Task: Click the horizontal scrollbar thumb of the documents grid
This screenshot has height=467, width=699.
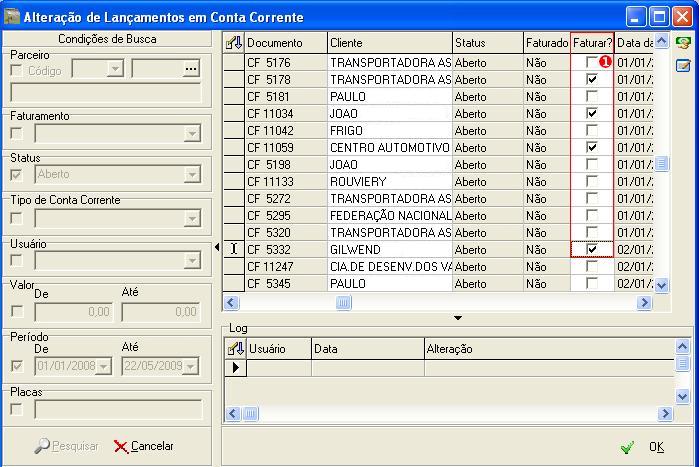Action: [344, 302]
